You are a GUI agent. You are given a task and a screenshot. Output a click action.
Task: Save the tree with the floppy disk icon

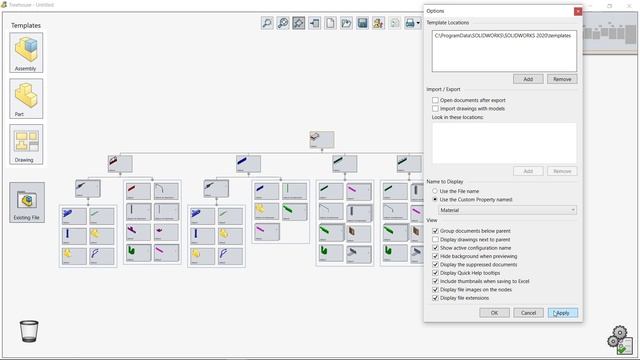[x=362, y=23]
